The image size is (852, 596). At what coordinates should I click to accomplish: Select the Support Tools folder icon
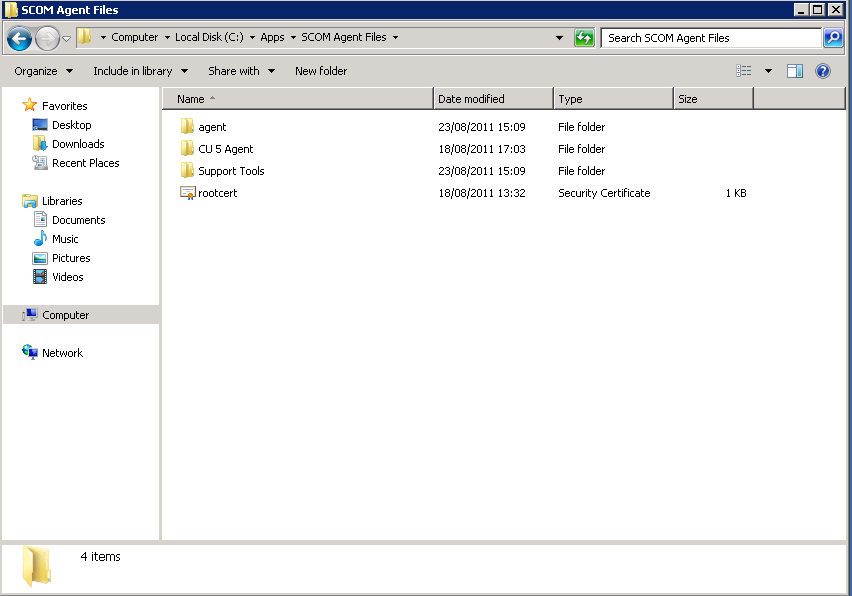click(187, 171)
